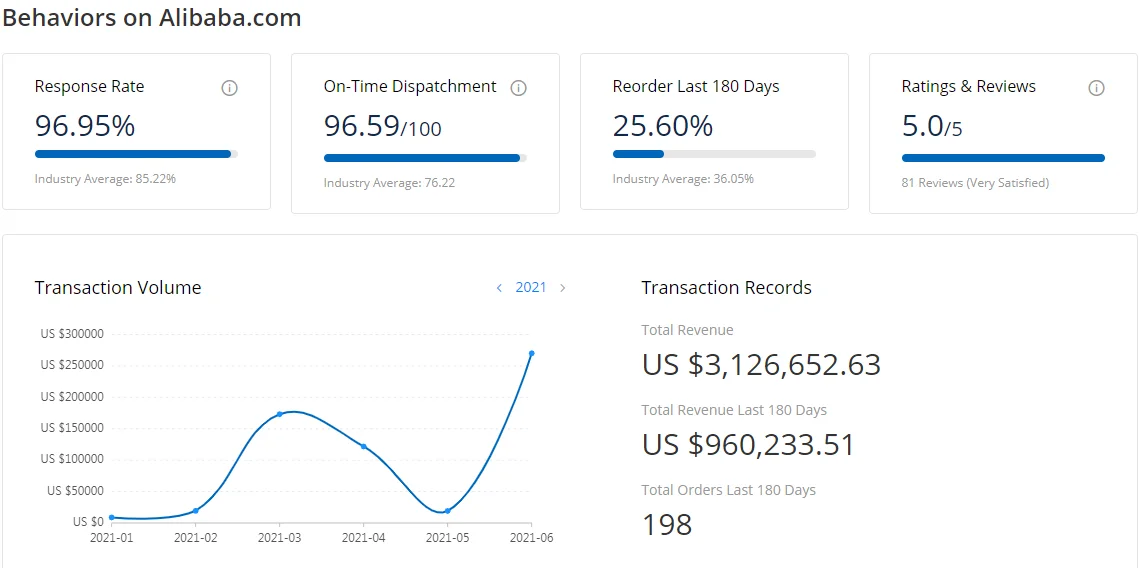Click the 2021-05 data point on chart

447,511
